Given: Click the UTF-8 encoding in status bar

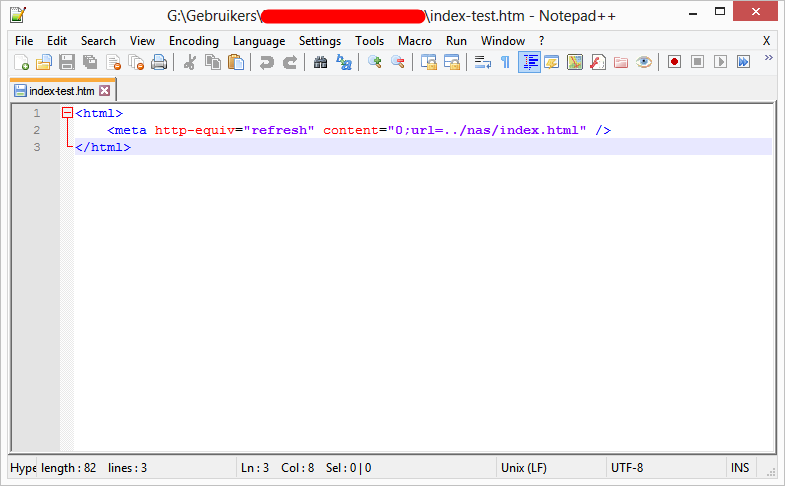Looking at the screenshot, I should (627, 468).
